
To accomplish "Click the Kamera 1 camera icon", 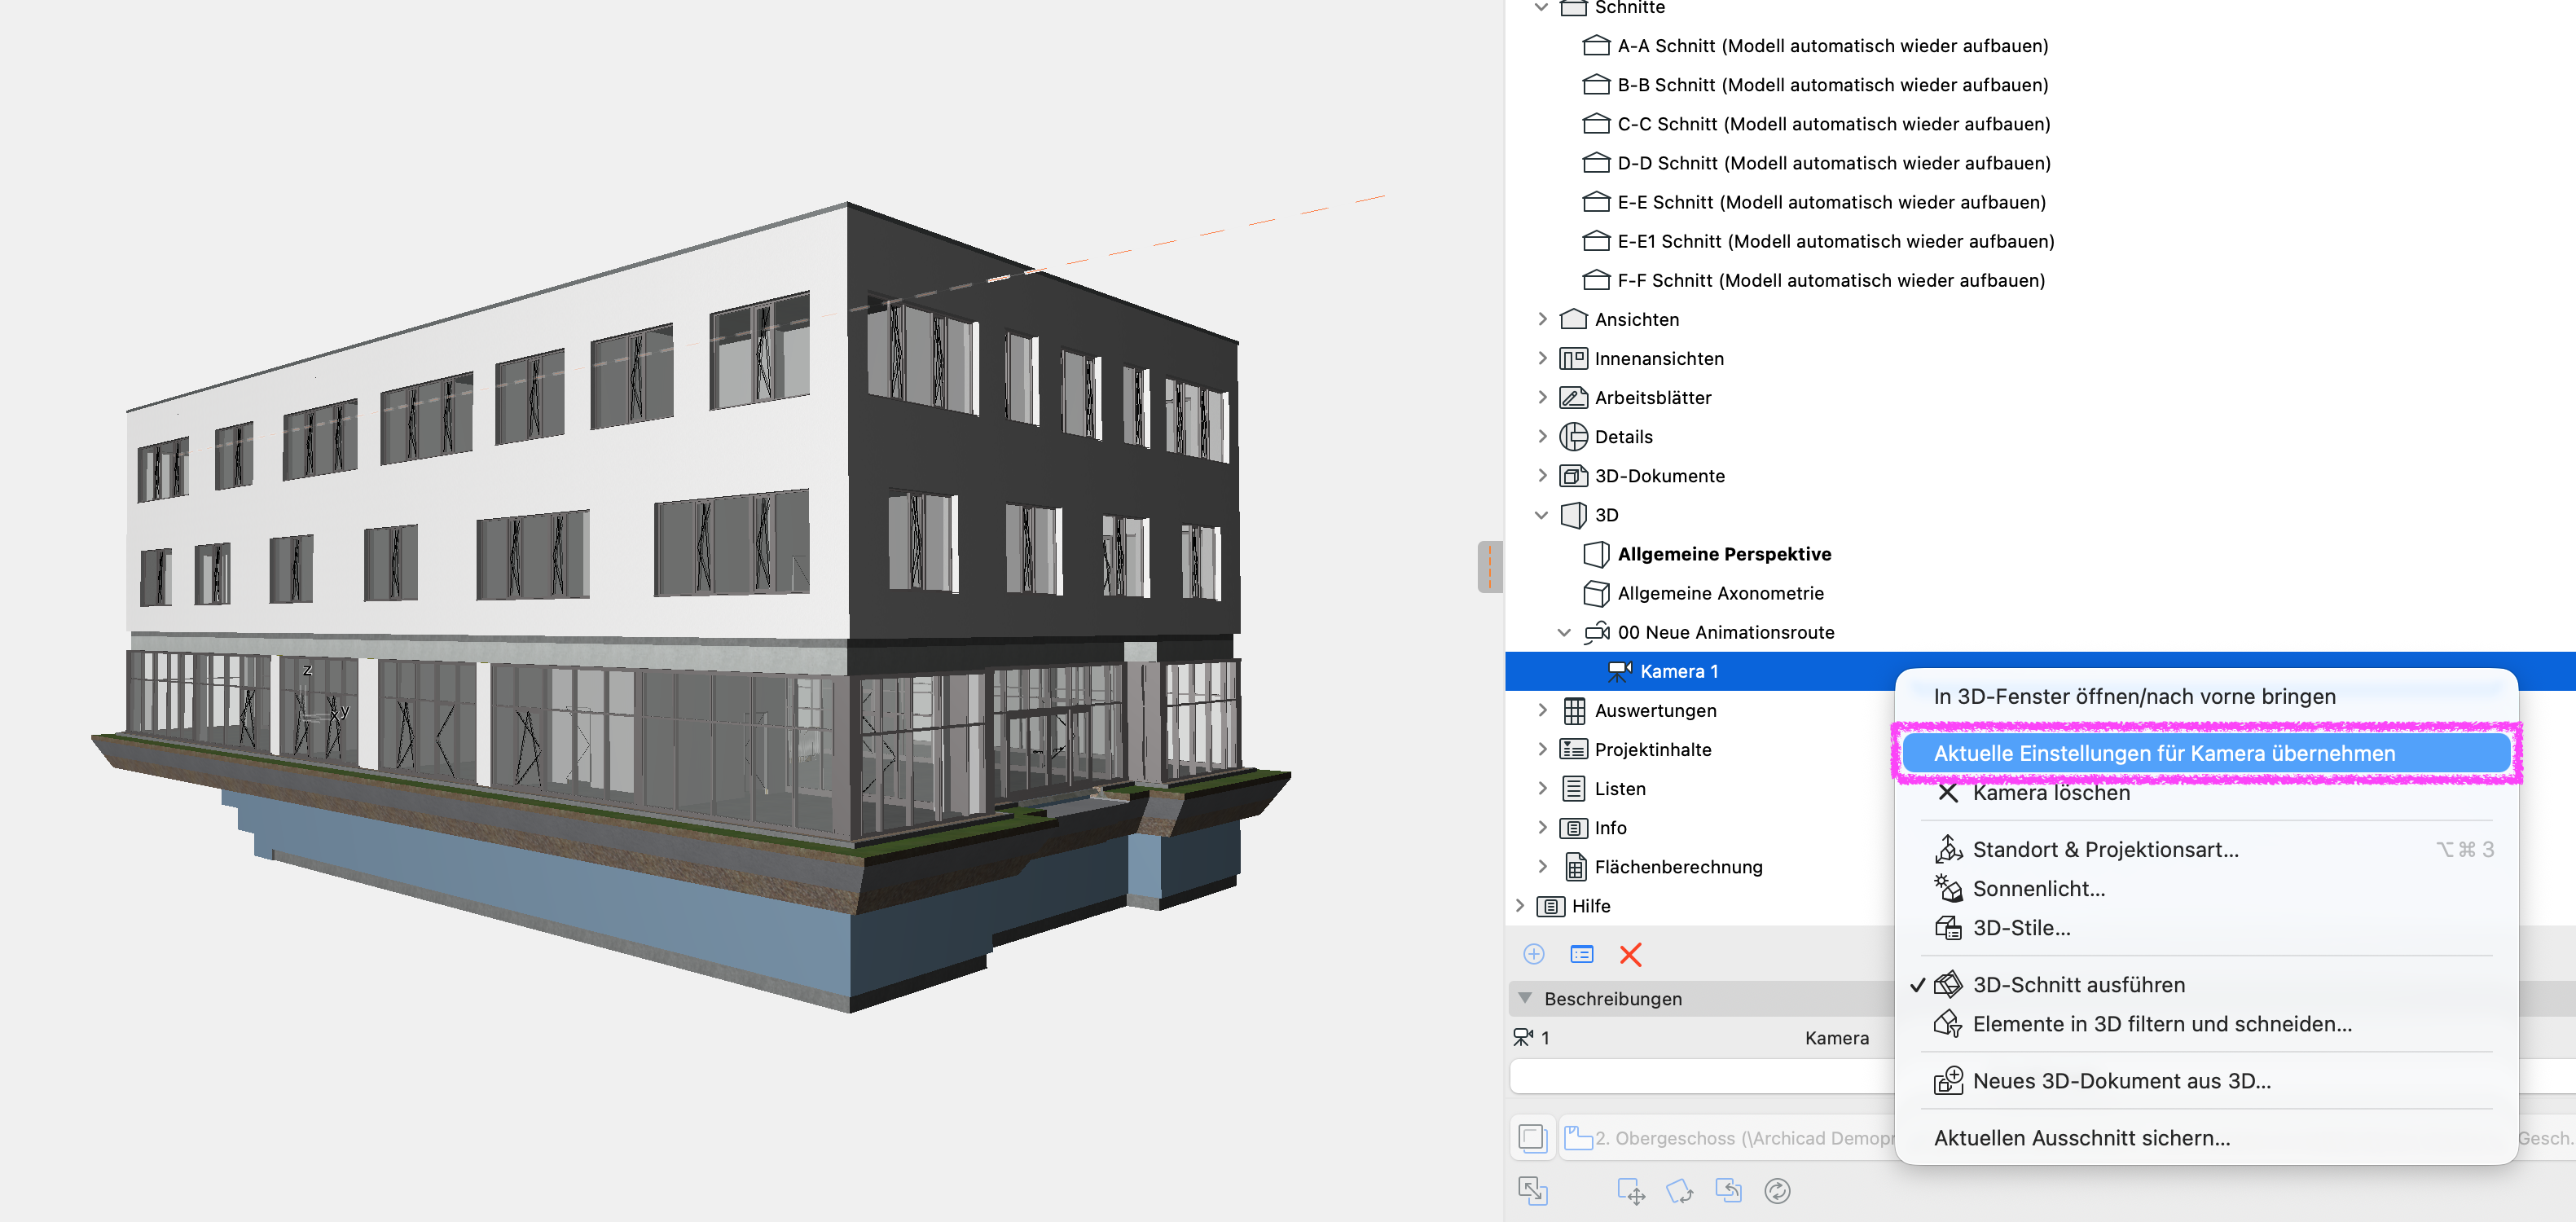I will coord(1619,671).
